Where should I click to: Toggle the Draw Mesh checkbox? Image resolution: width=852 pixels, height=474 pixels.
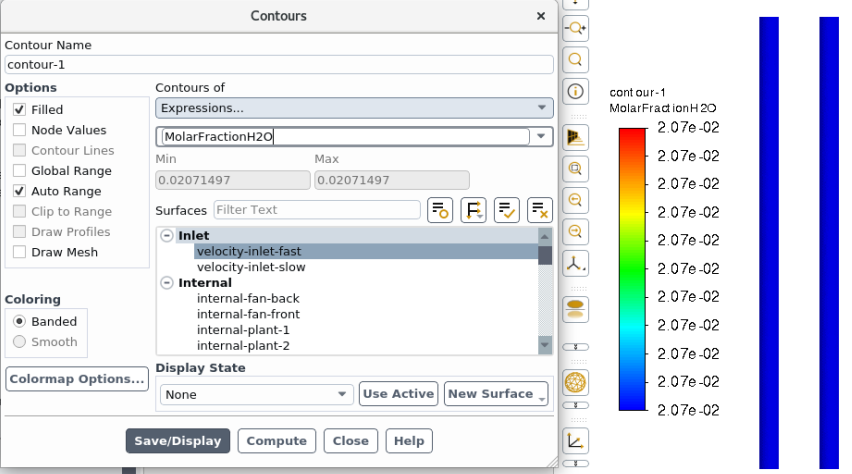click(x=20, y=252)
